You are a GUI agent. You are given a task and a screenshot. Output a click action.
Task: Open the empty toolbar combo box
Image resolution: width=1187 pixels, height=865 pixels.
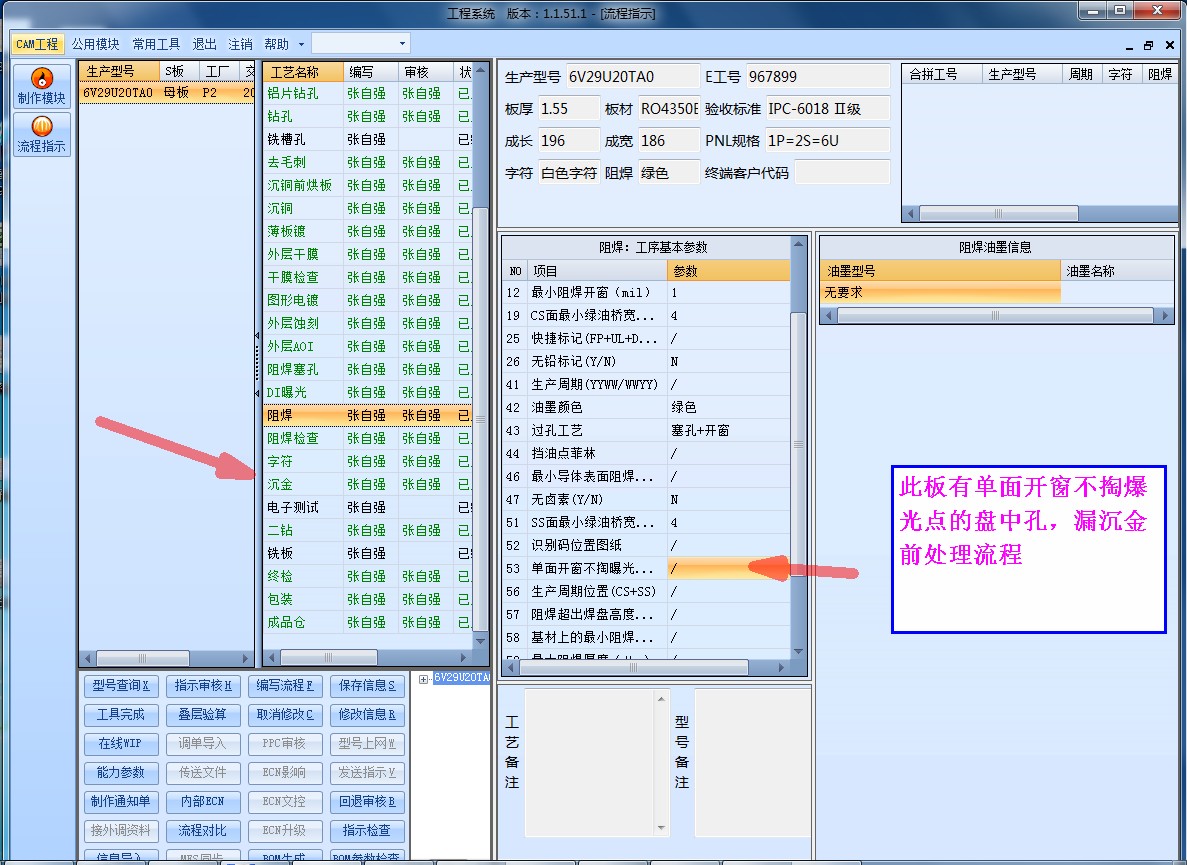360,44
